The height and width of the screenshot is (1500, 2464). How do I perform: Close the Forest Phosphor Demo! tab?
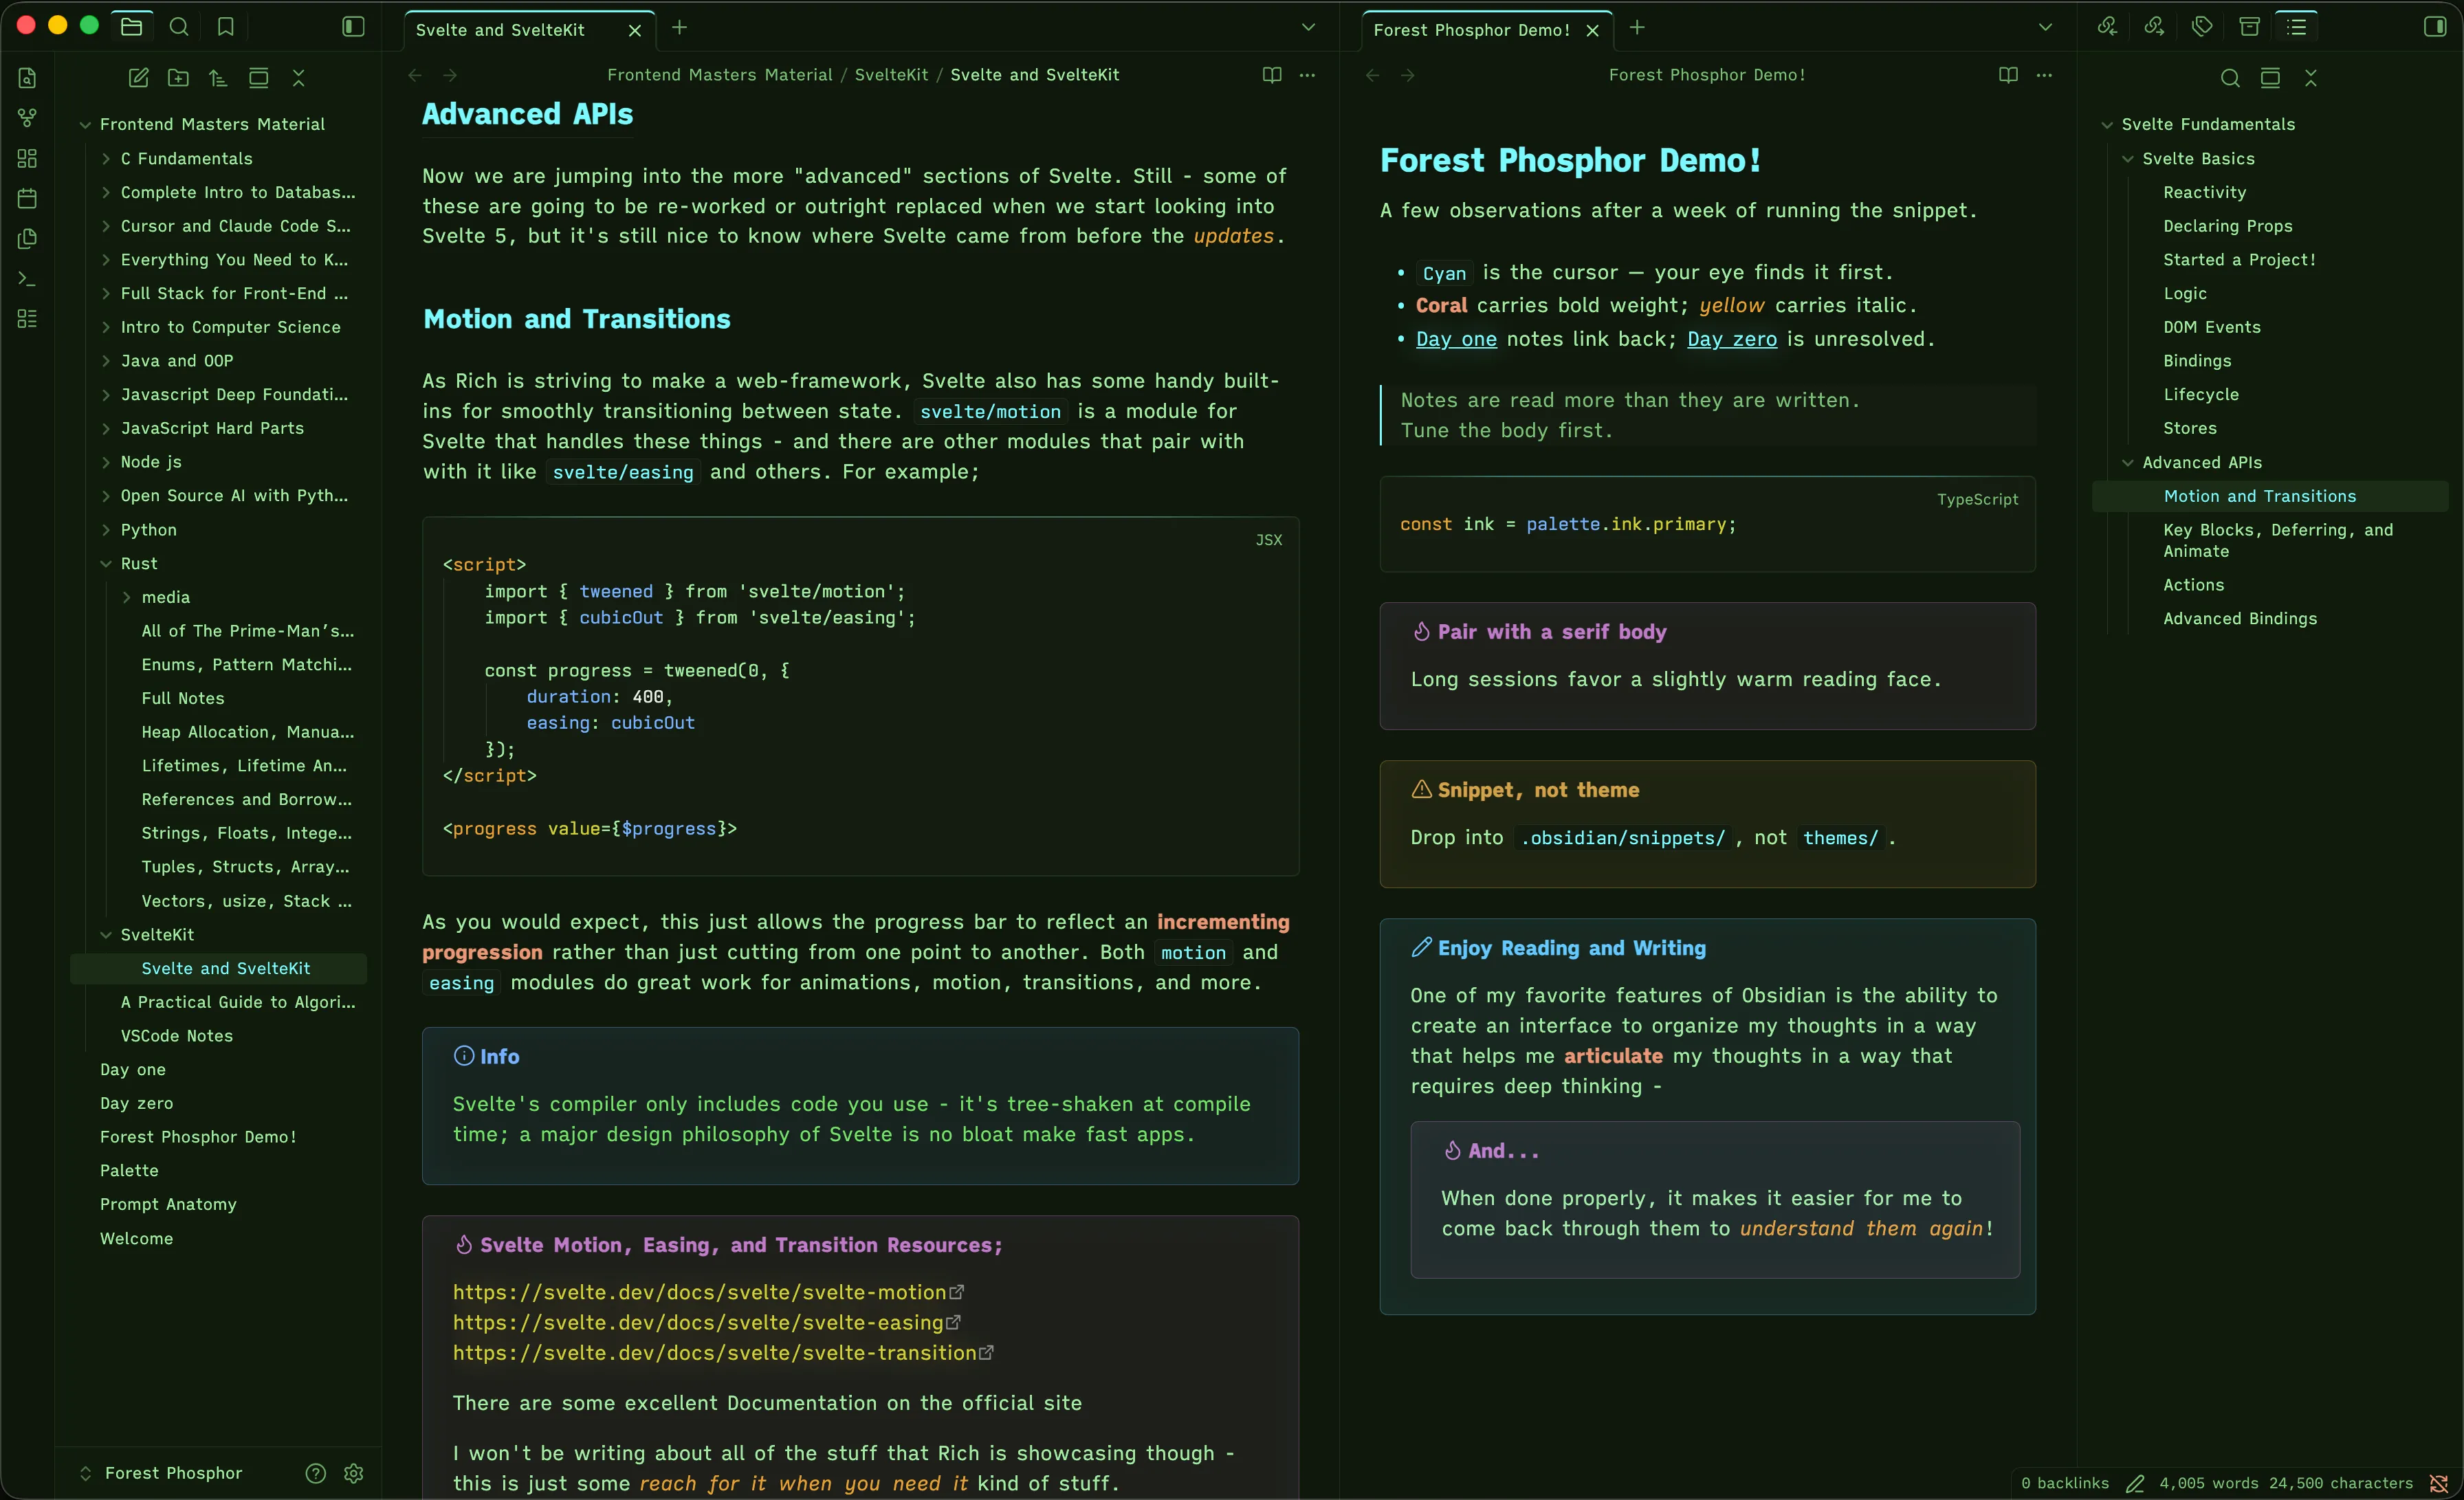pyautogui.click(x=1592, y=30)
